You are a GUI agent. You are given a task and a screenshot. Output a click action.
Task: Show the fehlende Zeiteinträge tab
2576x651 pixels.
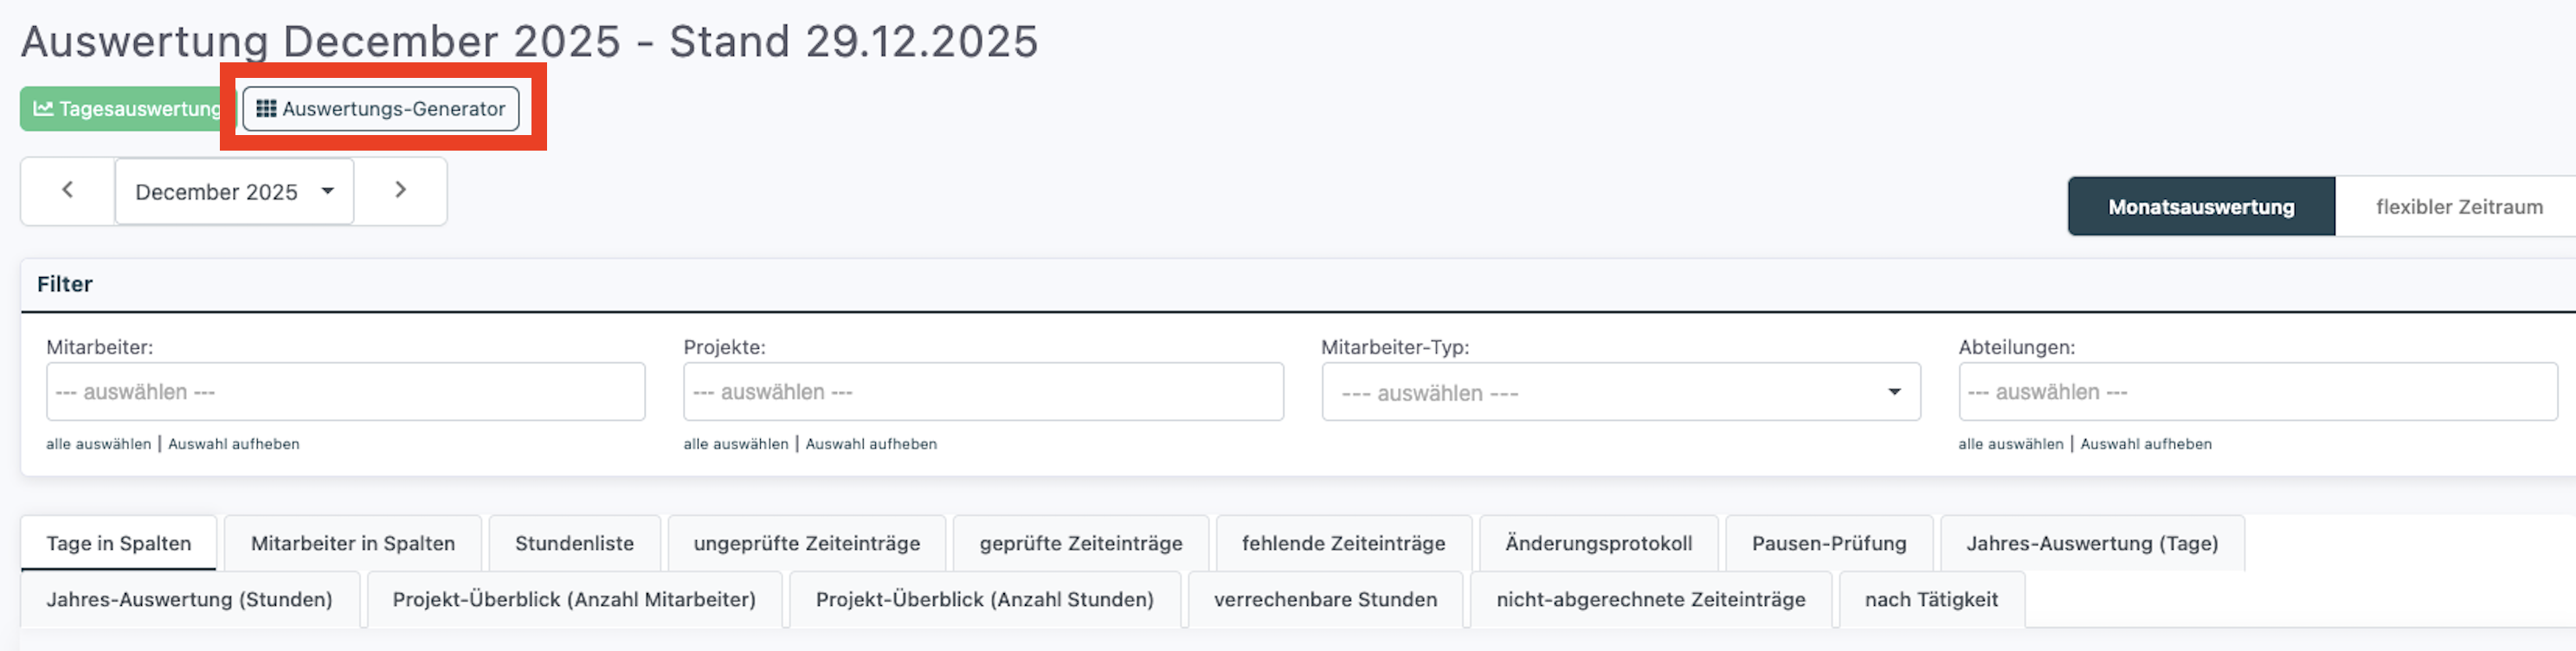pyautogui.click(x=1343, y=543)
